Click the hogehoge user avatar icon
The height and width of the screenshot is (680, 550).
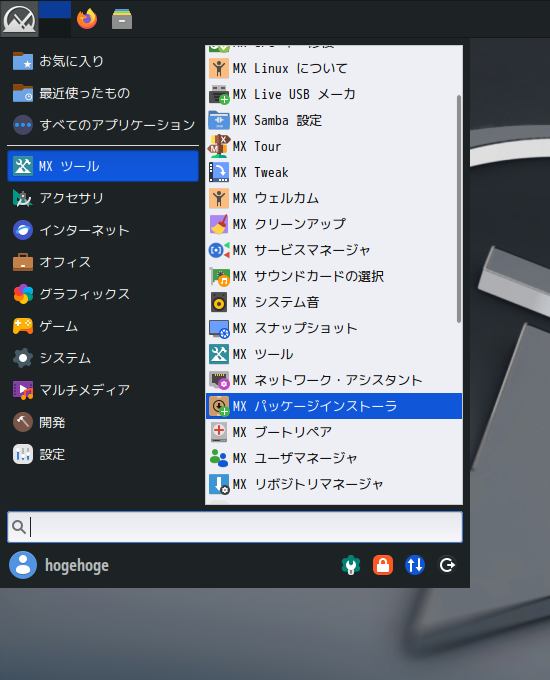tap(23, 565)
